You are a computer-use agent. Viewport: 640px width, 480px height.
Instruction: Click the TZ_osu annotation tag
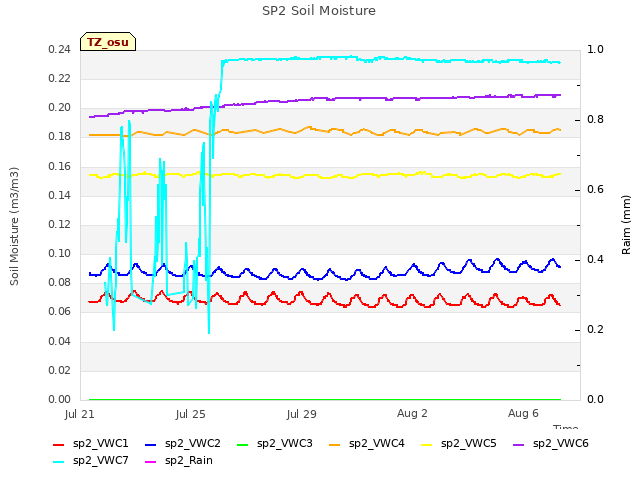click(108, 42)
